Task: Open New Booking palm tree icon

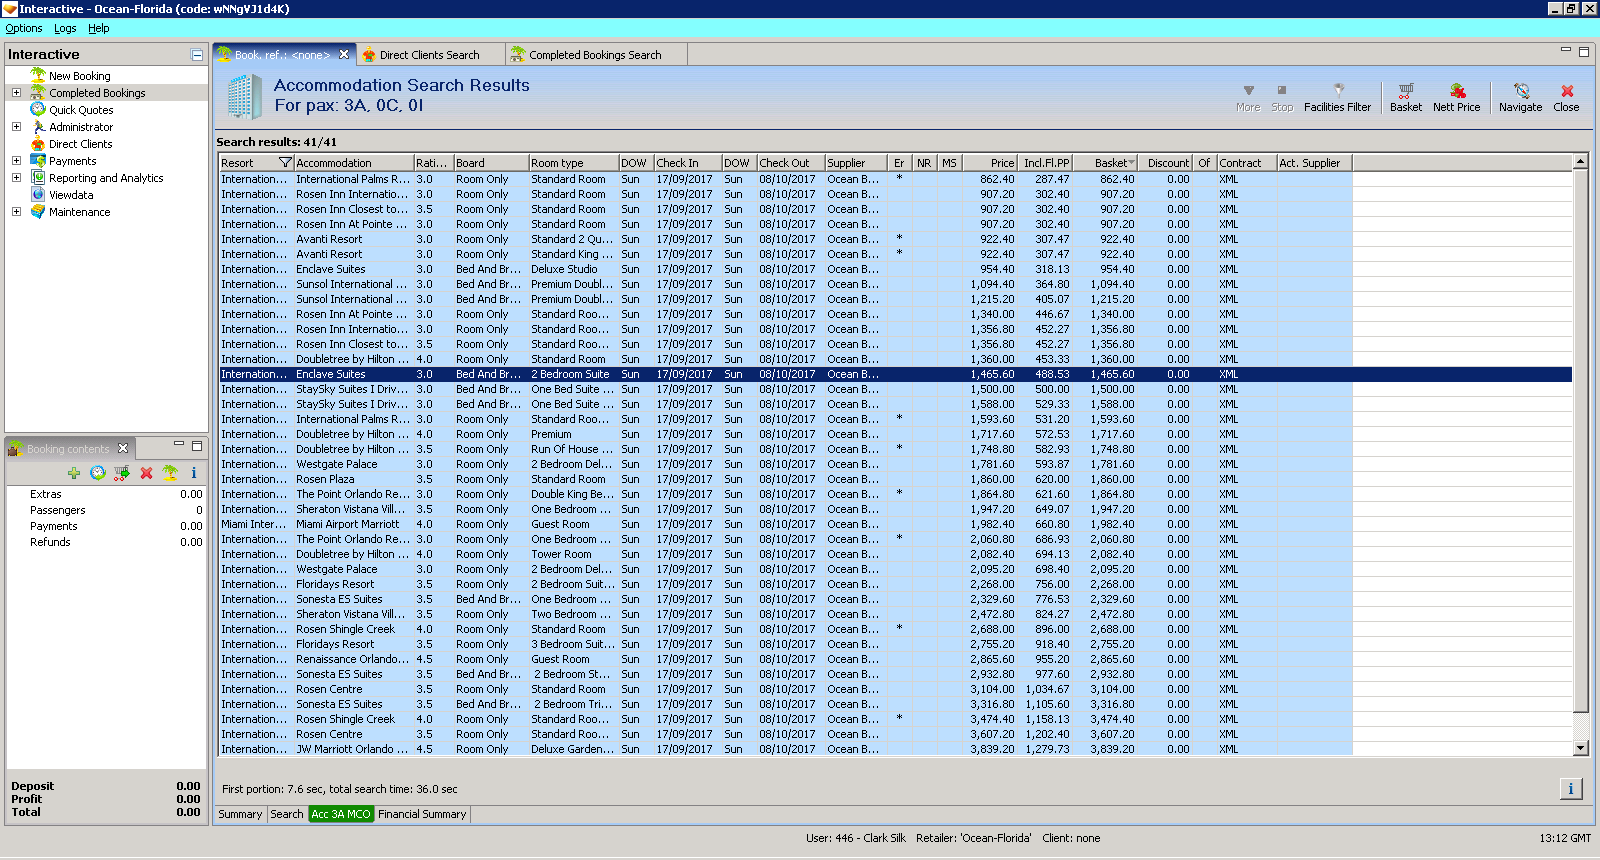Action: (x=38, y=75)
